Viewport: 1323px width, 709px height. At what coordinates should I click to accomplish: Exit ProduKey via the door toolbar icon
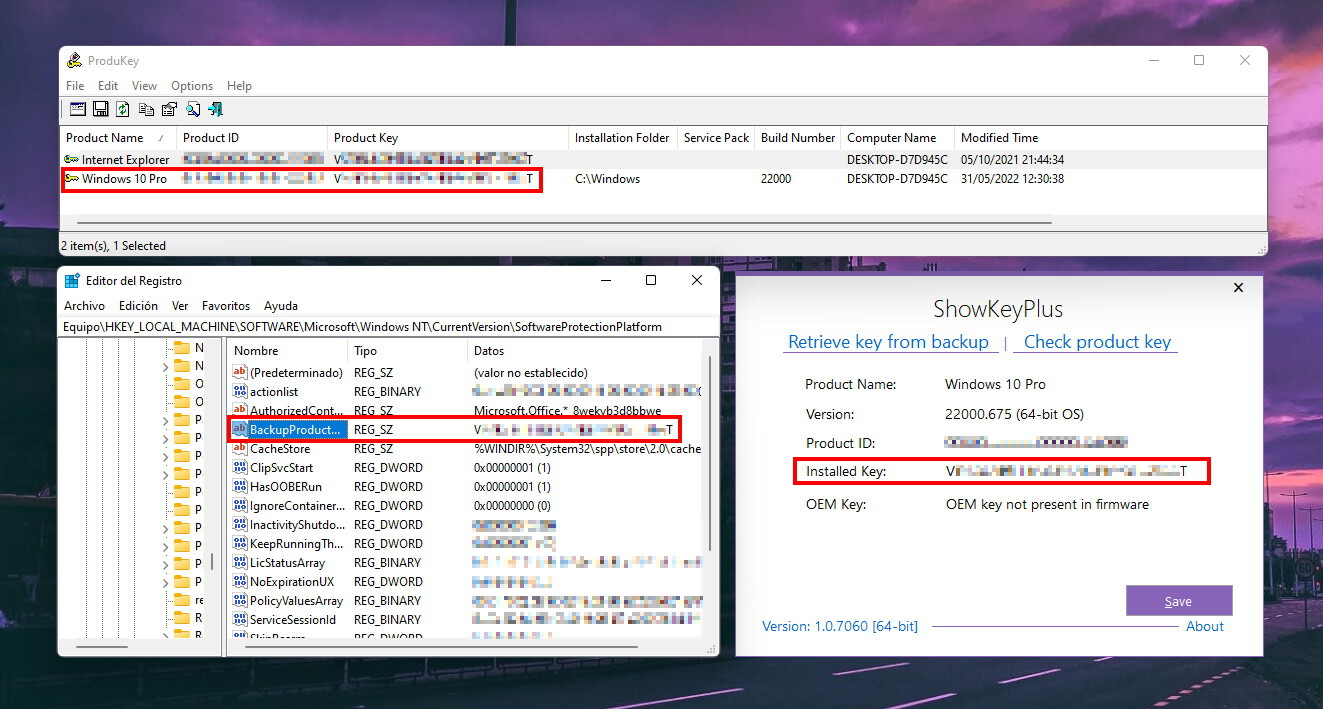point(214,109)
